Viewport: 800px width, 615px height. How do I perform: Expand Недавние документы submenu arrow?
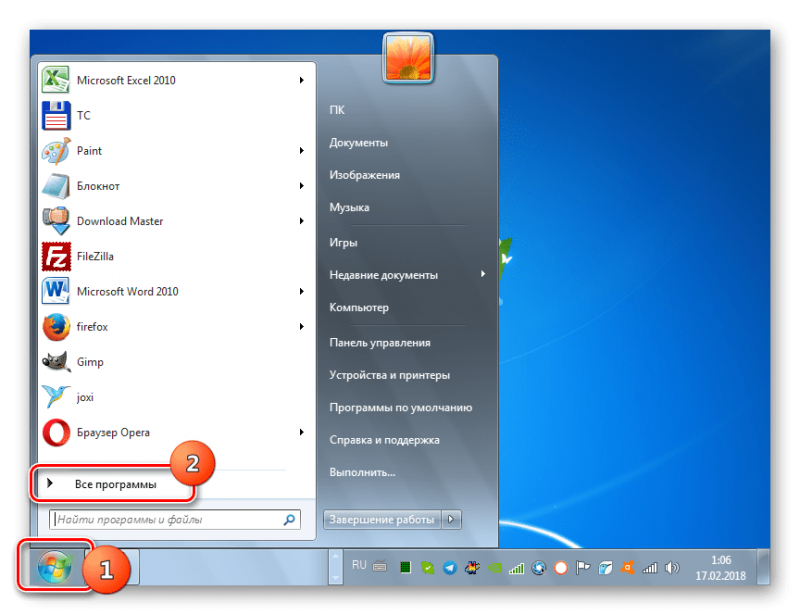[x=482, y=275]
